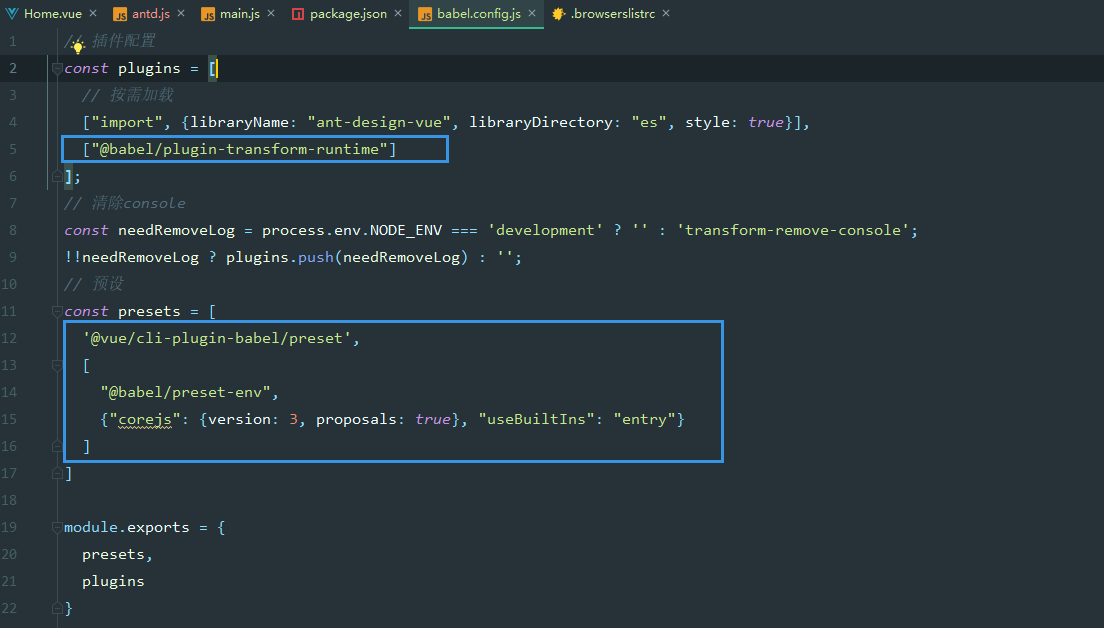The height and width of the screenshot is (628, 1104).
Task: Close the antd.js tab
Action: pyautogui.click(x=181, y=13)
